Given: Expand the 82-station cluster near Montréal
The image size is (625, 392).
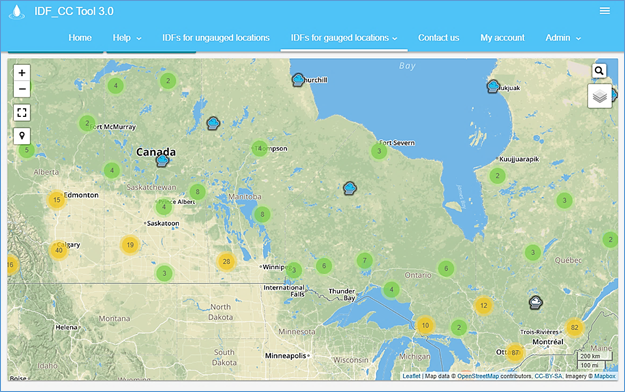Looking at the screenshot, I should (574, 327).
